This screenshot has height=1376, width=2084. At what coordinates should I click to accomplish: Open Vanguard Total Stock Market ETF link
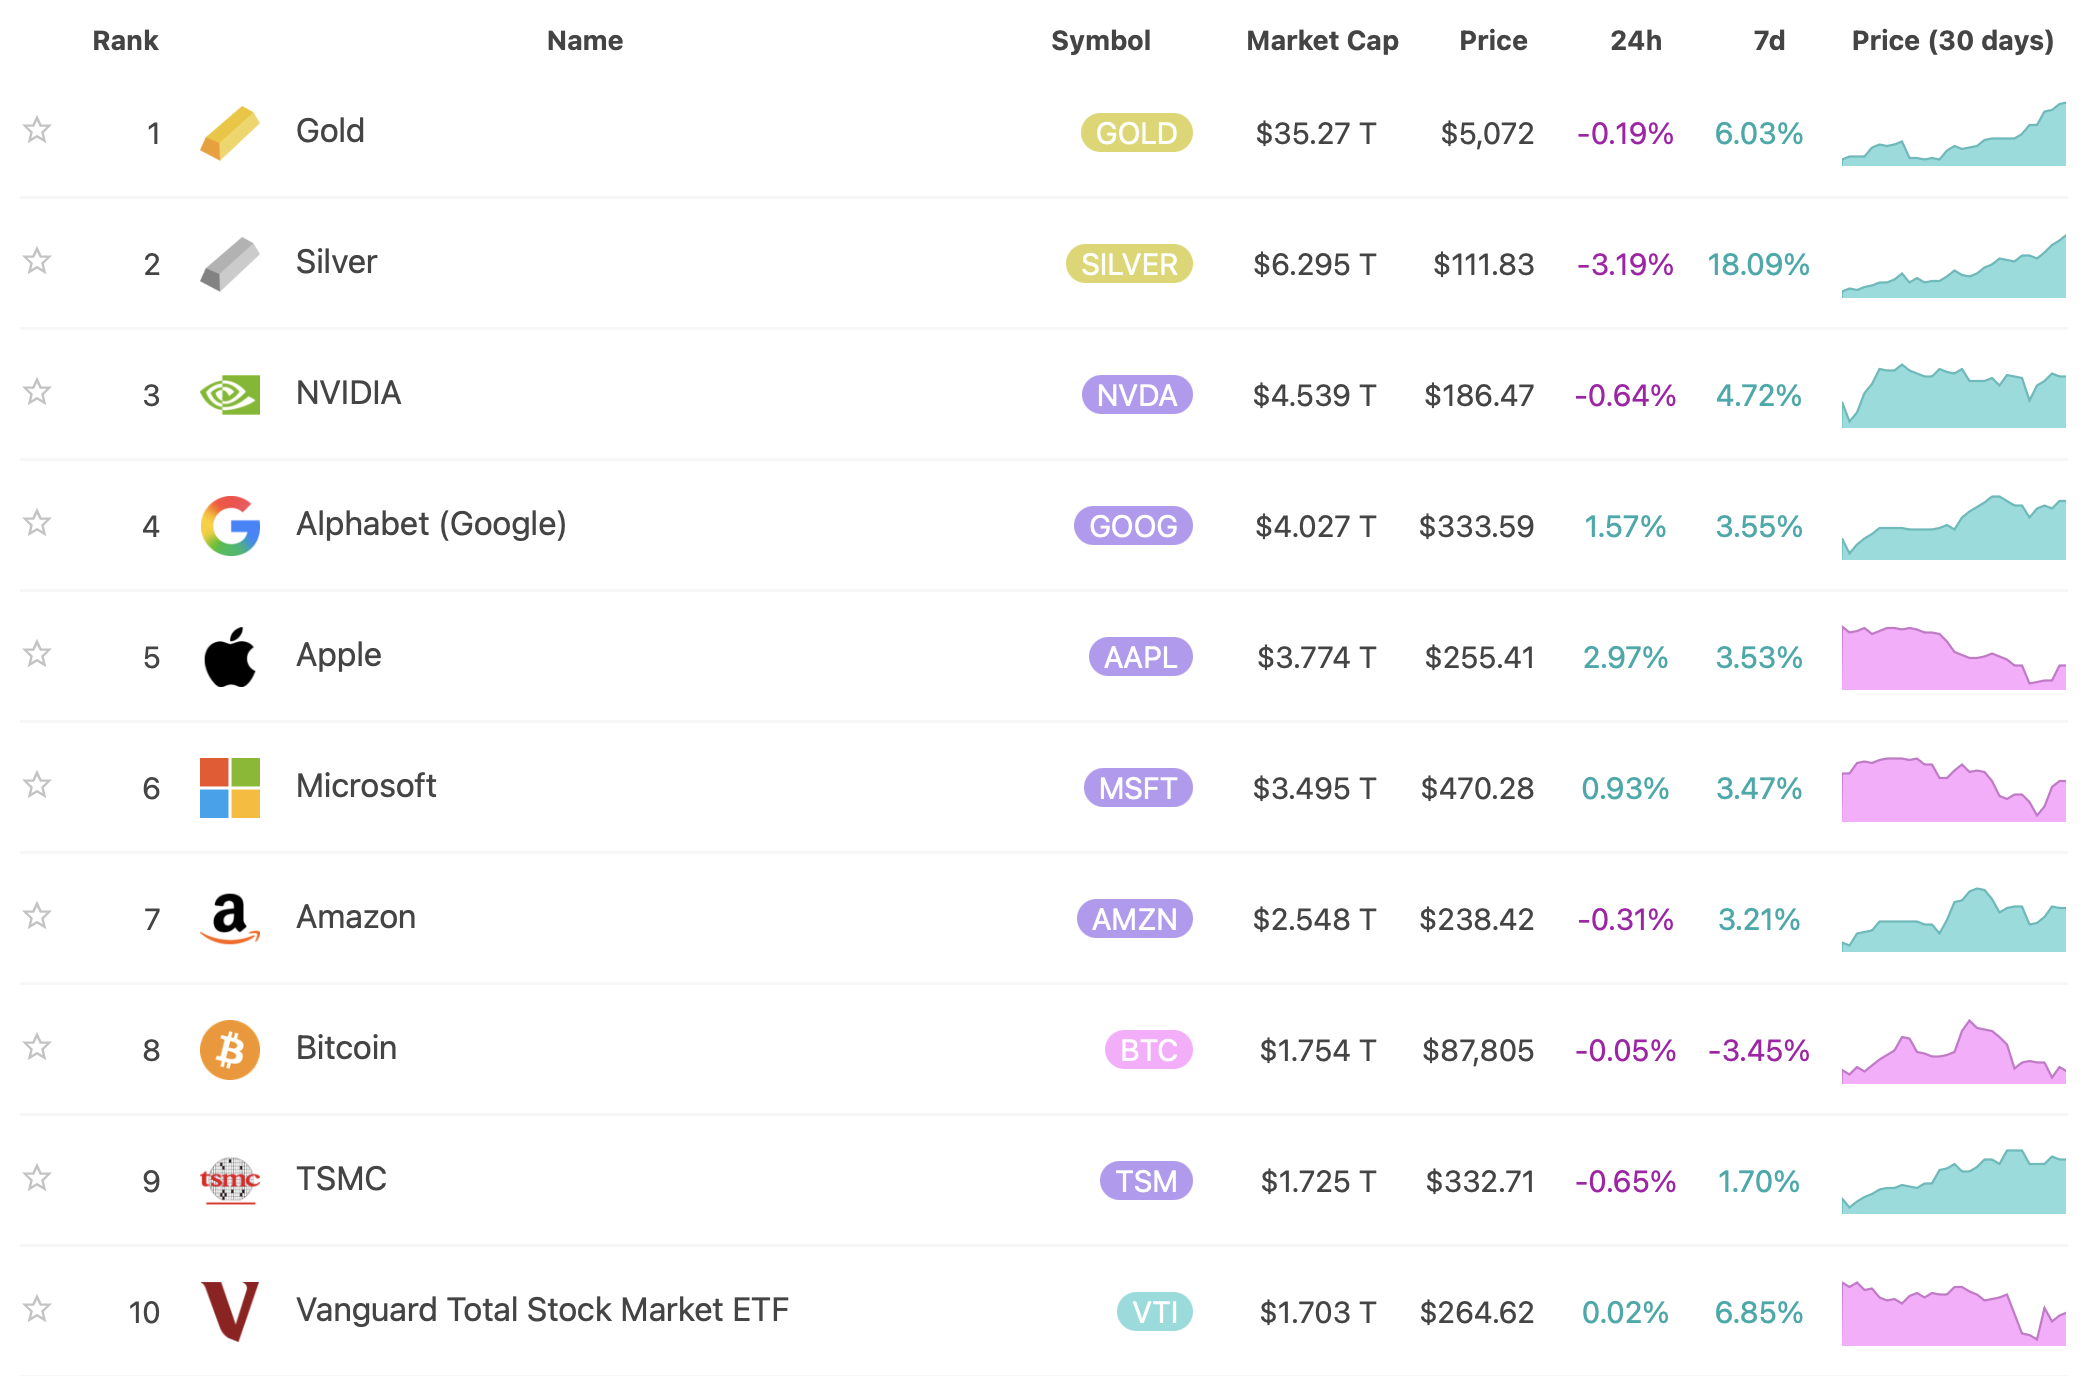click(542, 1310)
